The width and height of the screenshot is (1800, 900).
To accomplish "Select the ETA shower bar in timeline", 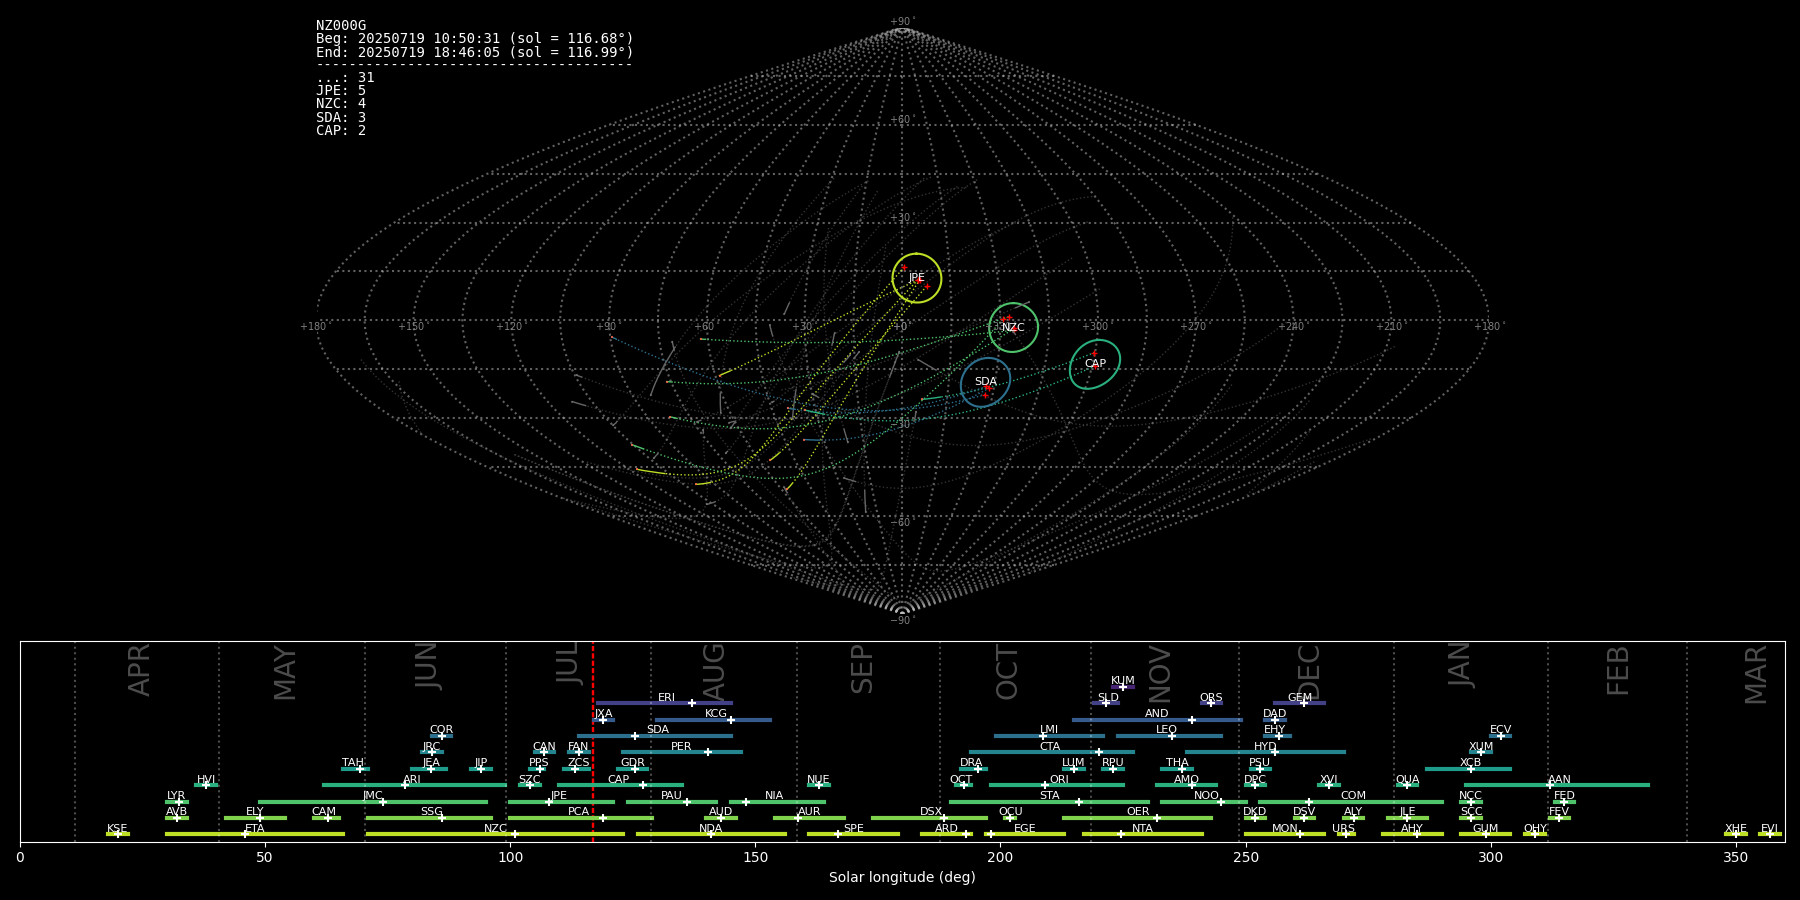I will [255, 834].
